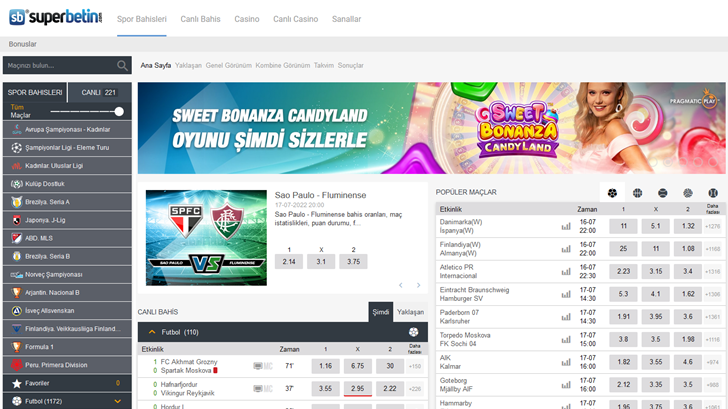This screenshot has height=409, width=728.
Task: Open Bonuslar link
Action: (x=22, y=44)
